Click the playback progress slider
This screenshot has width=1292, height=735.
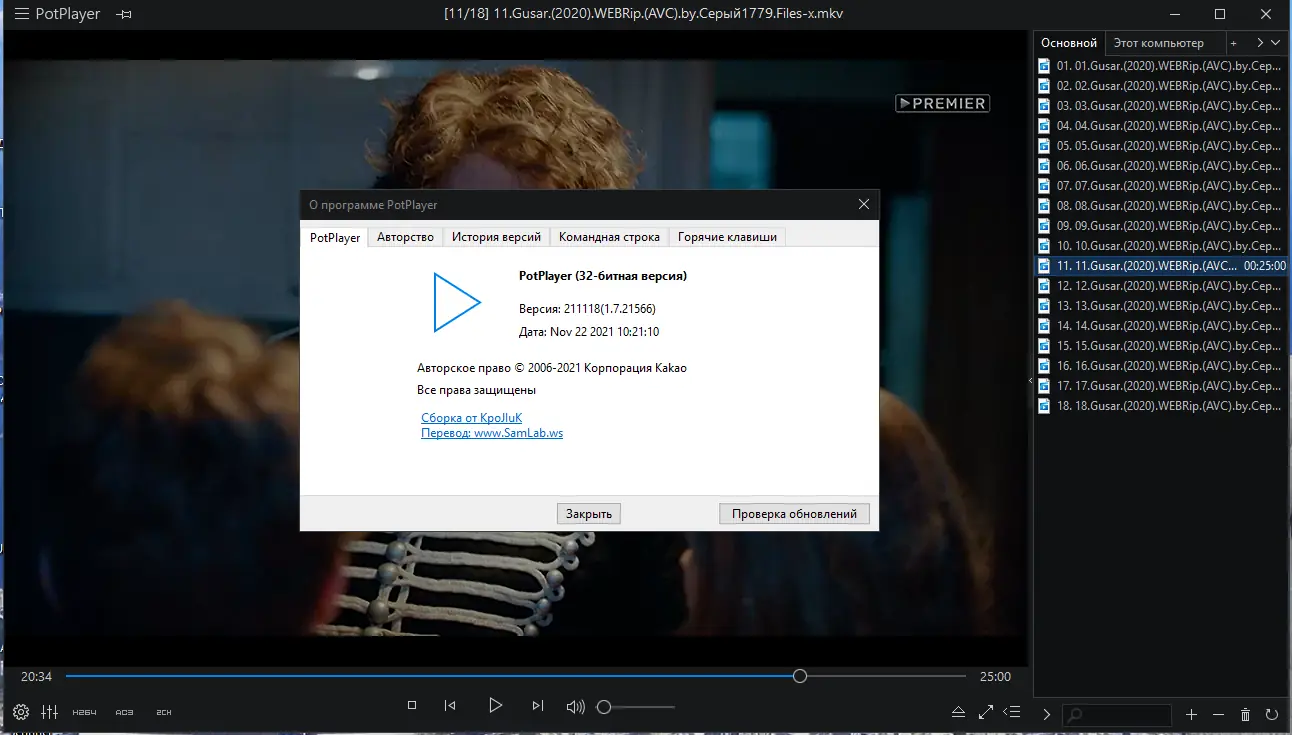(799, 676)
